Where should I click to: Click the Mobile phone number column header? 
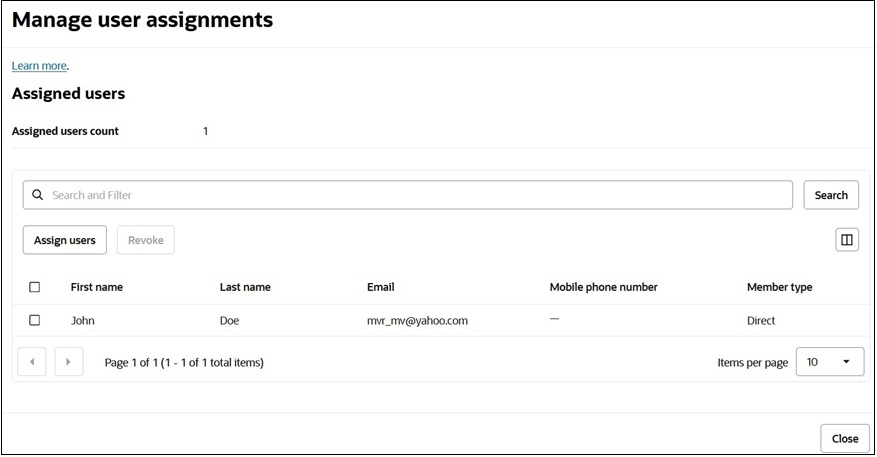pyautogui.click(x=603, y=287)
